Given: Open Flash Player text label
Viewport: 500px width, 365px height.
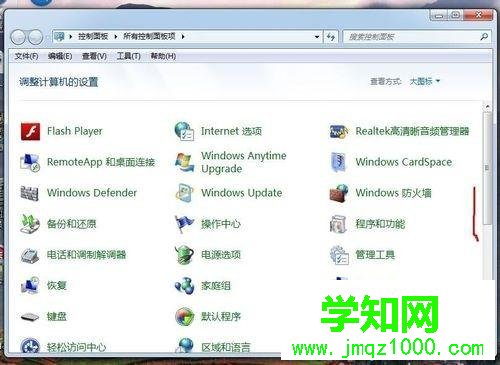Looking at the screenshot, I should click(x=75, y=131).
